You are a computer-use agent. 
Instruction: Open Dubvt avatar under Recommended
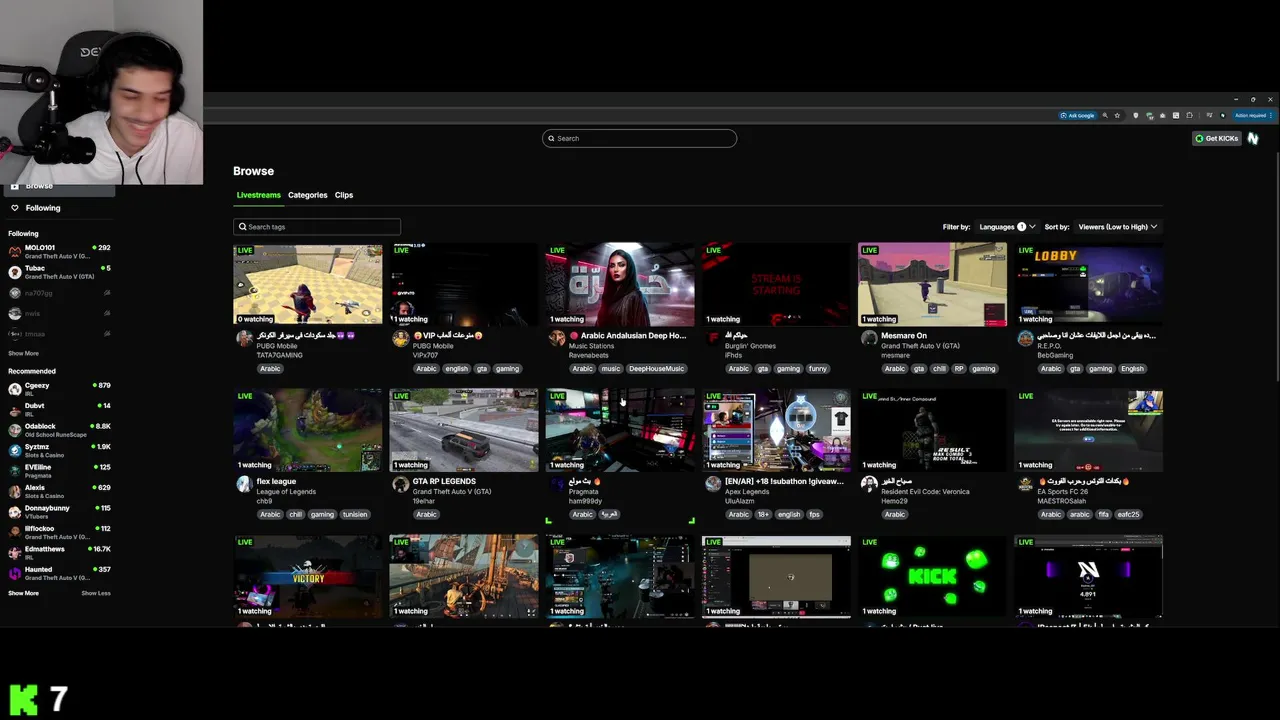15,409
